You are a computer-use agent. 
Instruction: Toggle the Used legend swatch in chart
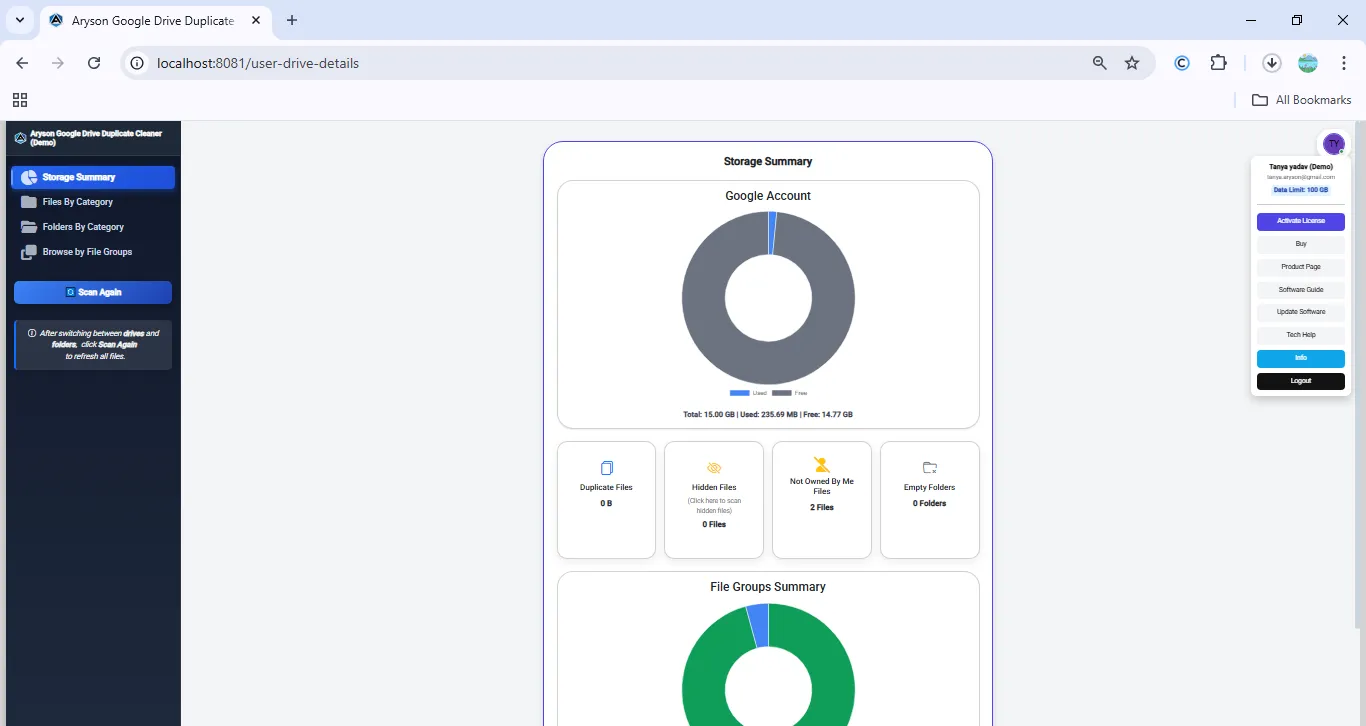[x=739, y=393]
